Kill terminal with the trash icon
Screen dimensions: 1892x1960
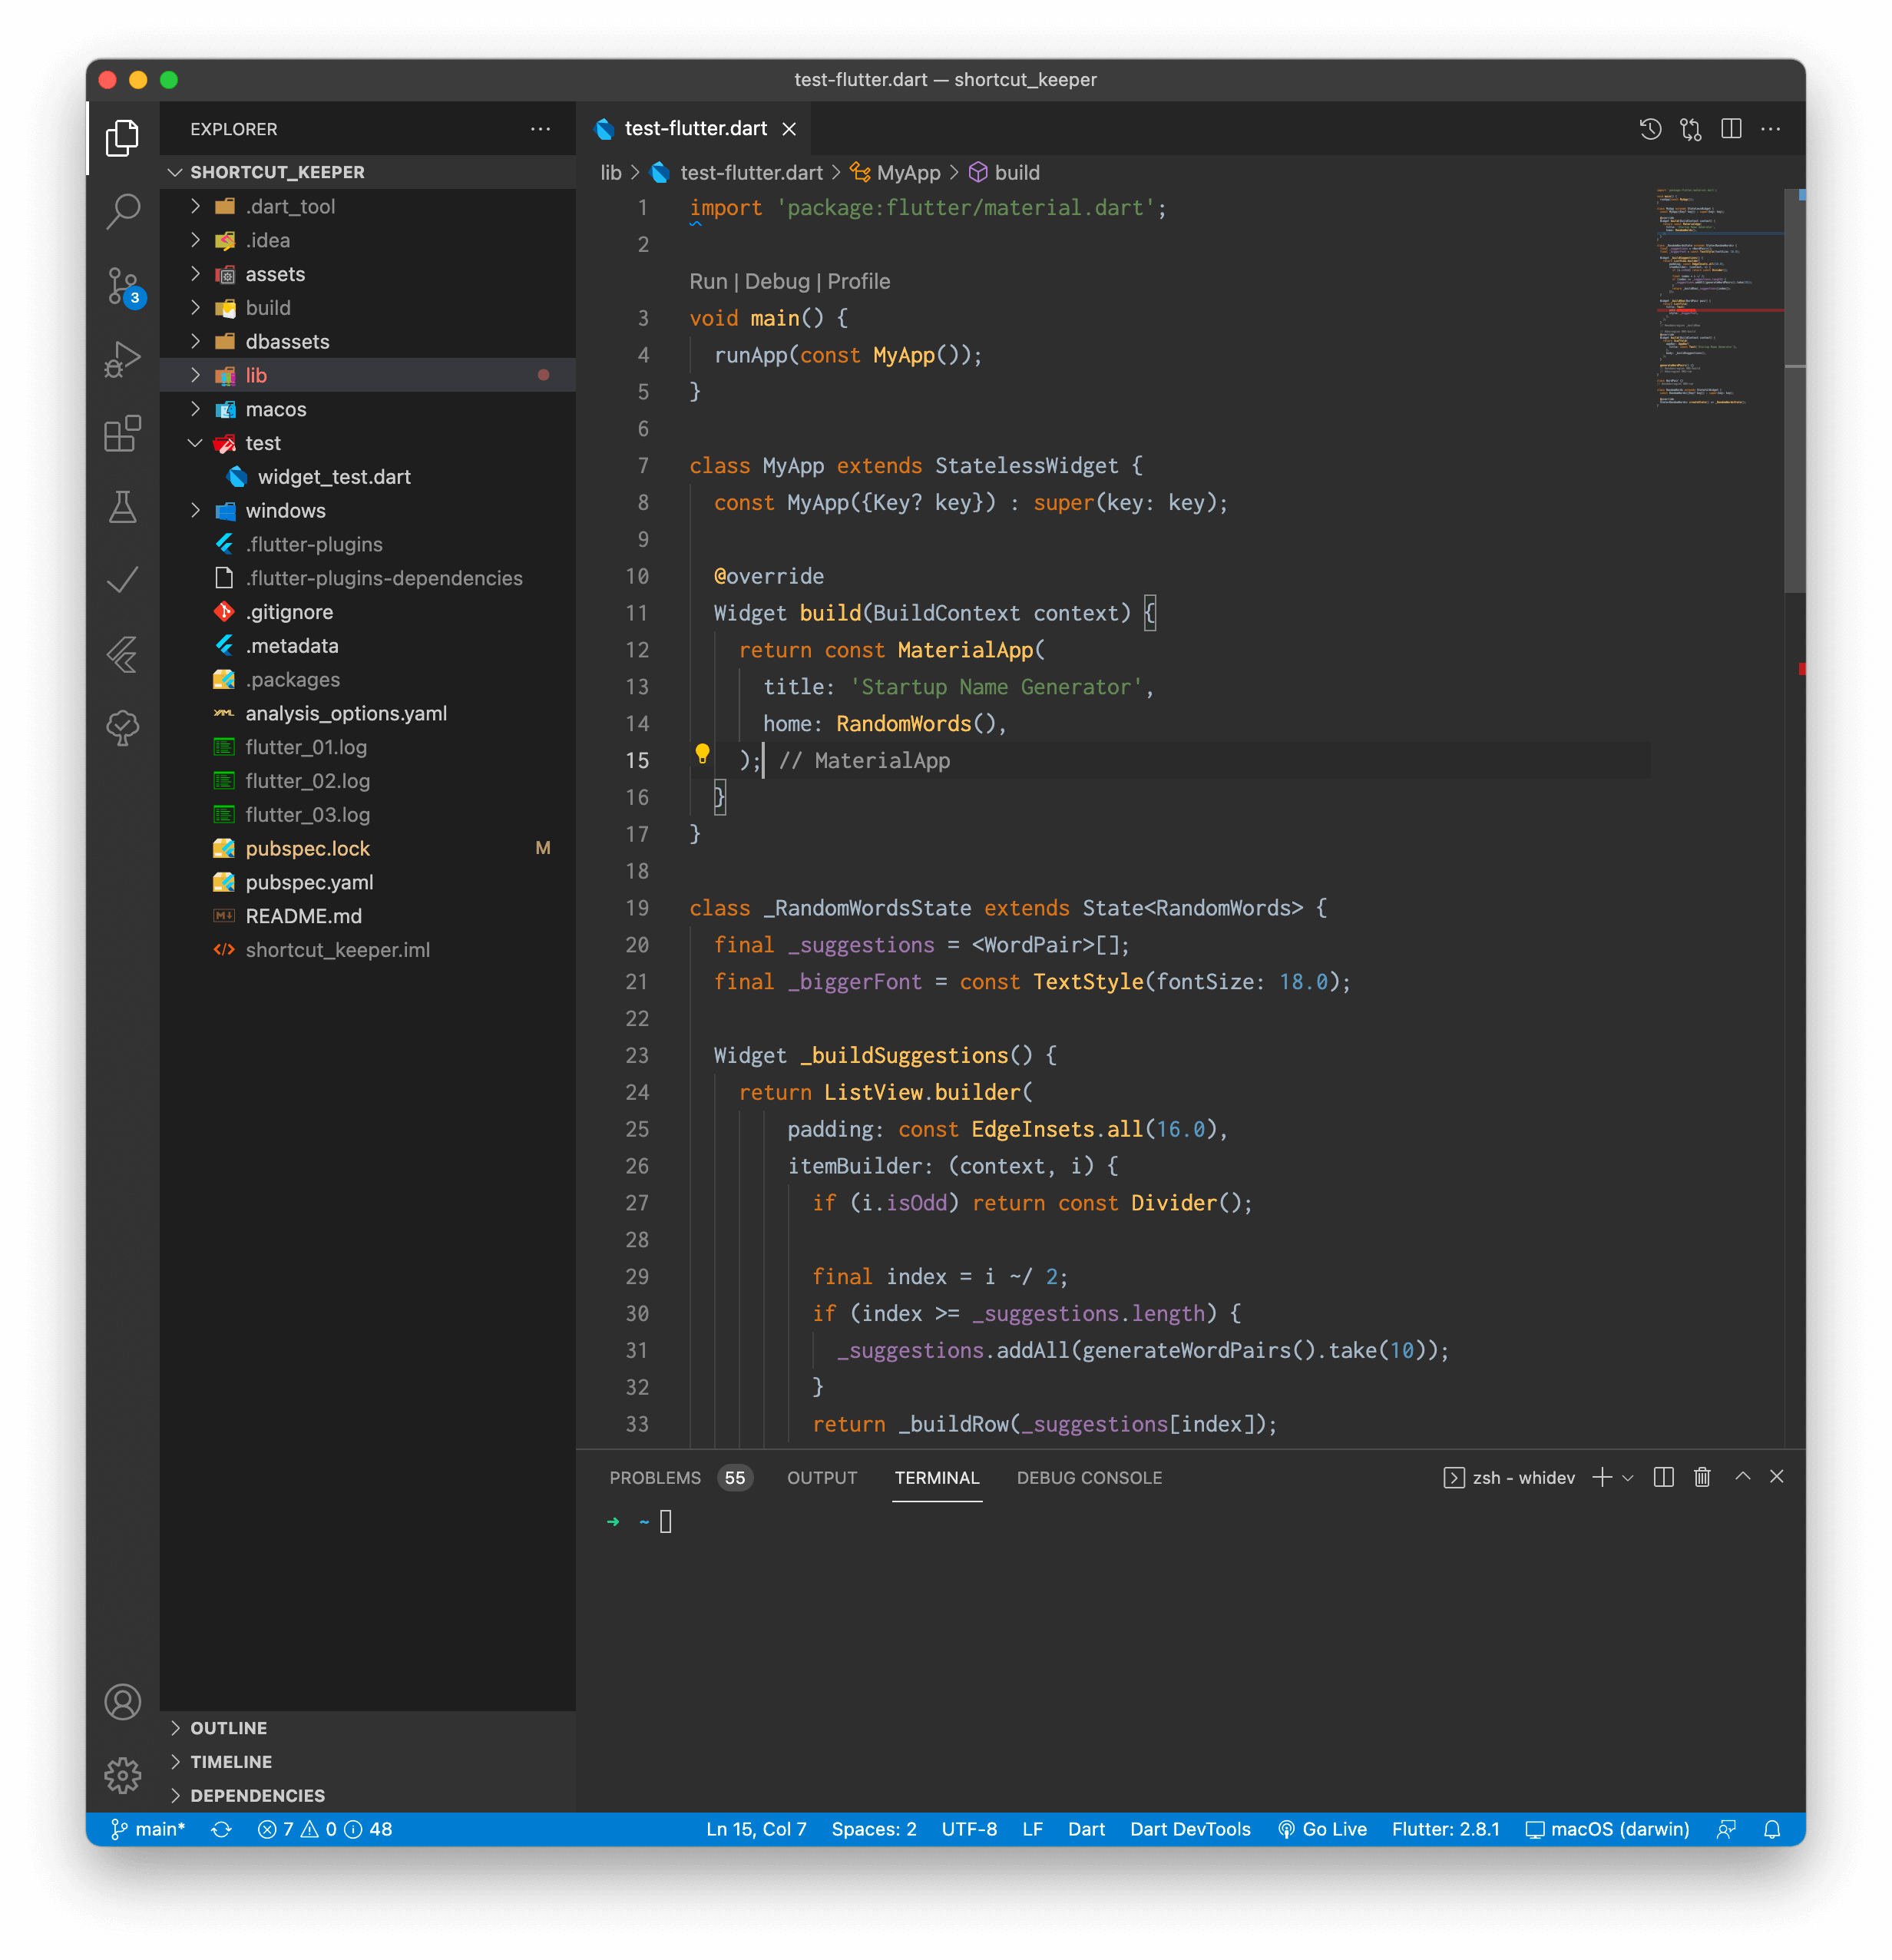pyautogui.click(x=1702, y=1477)
